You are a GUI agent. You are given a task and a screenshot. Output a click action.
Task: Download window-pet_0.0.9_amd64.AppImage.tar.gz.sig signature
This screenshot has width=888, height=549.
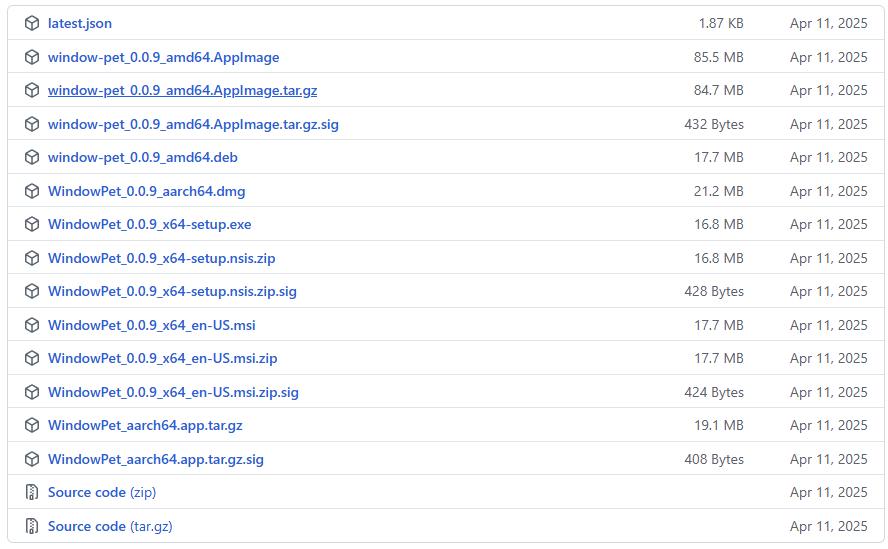coord(193,124)
